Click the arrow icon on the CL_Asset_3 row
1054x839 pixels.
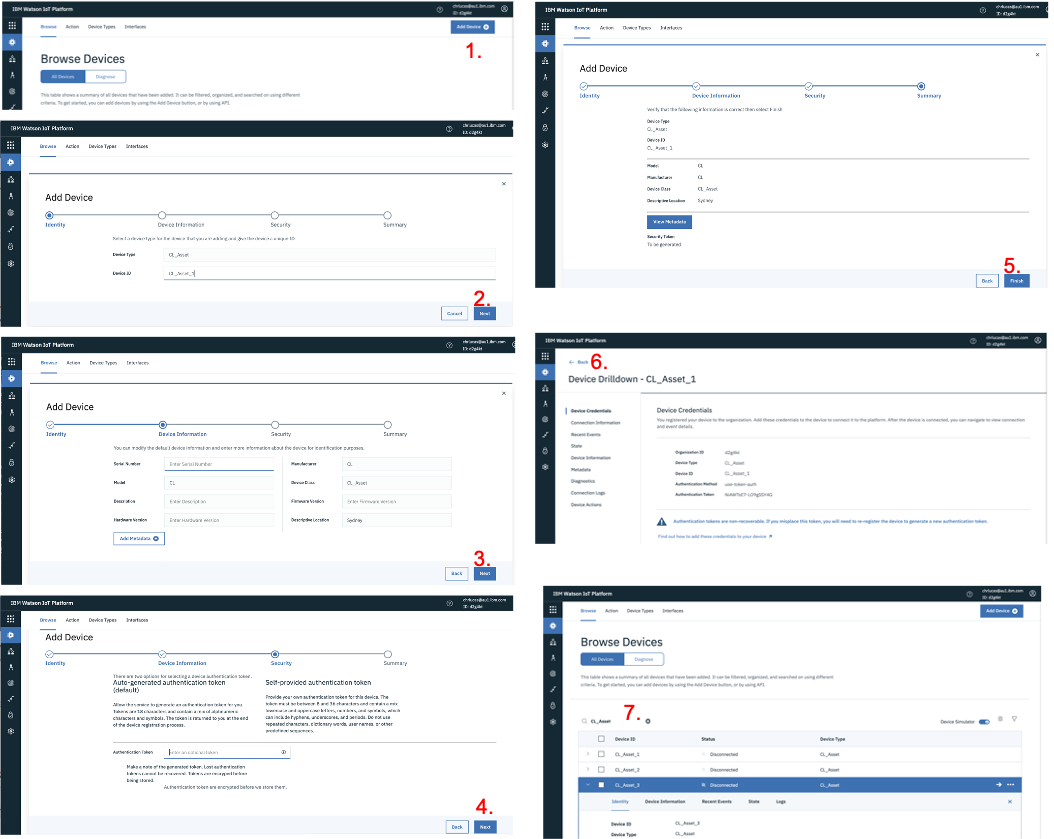point(998,784)
